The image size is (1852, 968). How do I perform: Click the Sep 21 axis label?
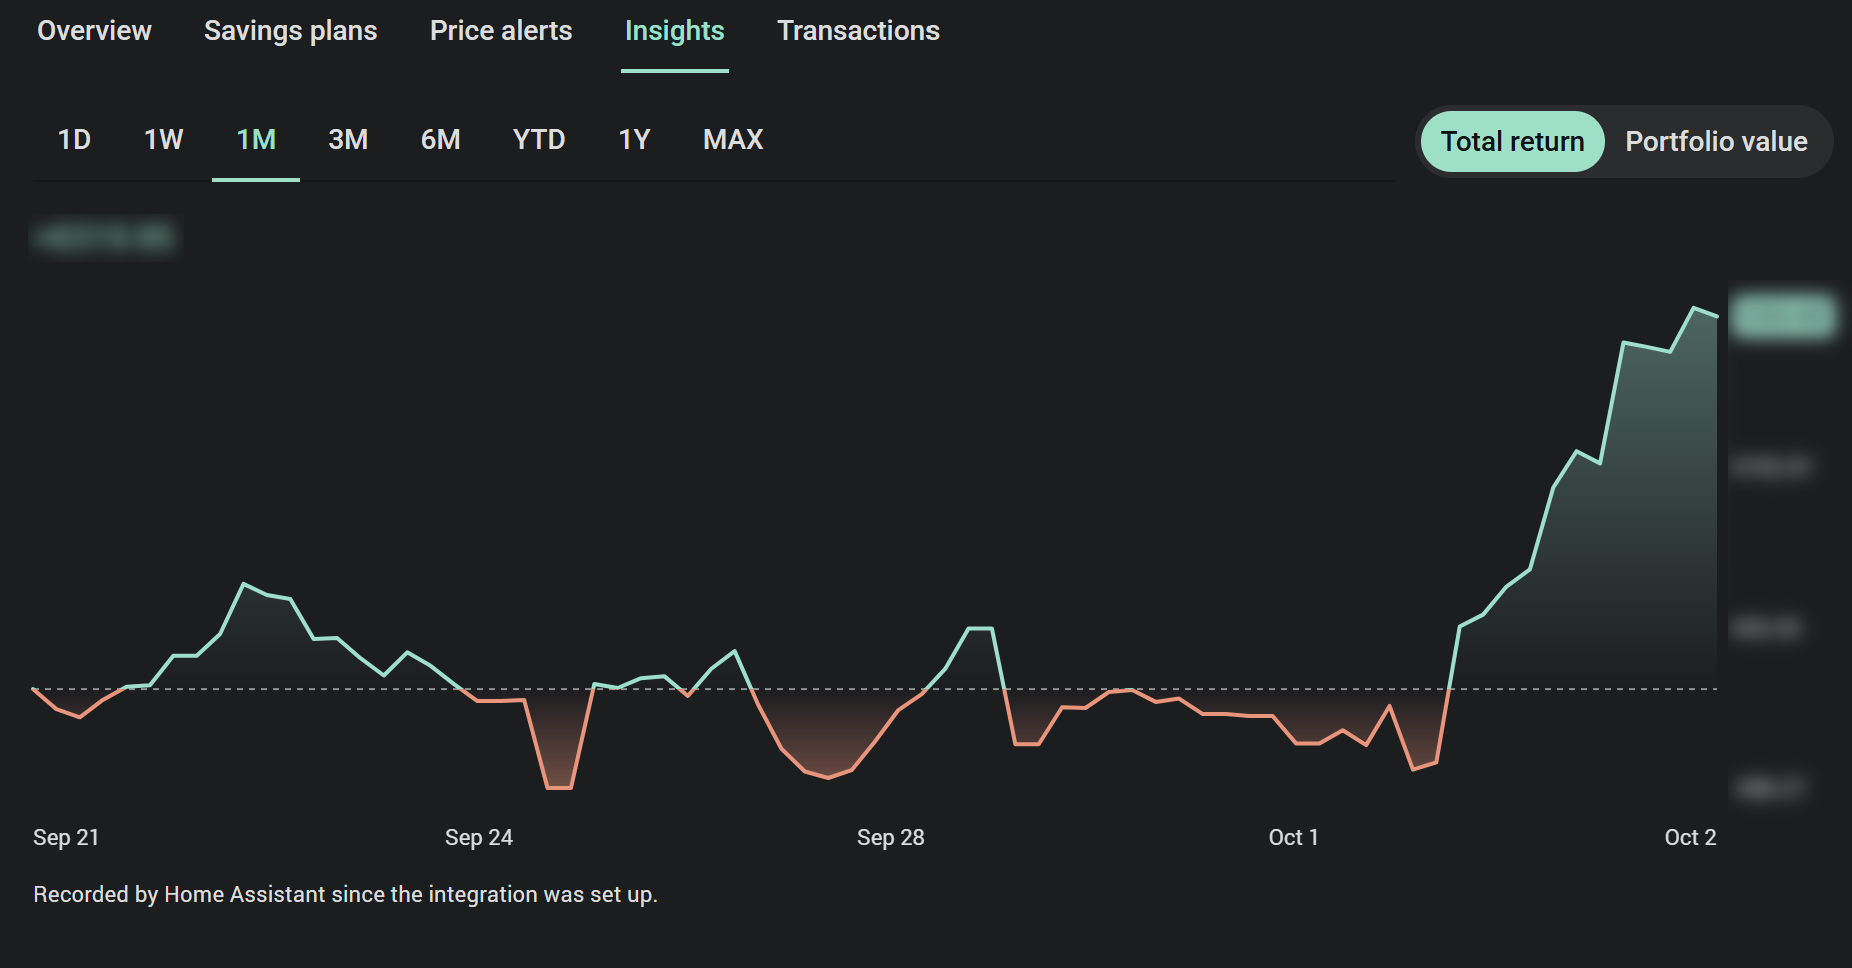[x=66, y=838]
